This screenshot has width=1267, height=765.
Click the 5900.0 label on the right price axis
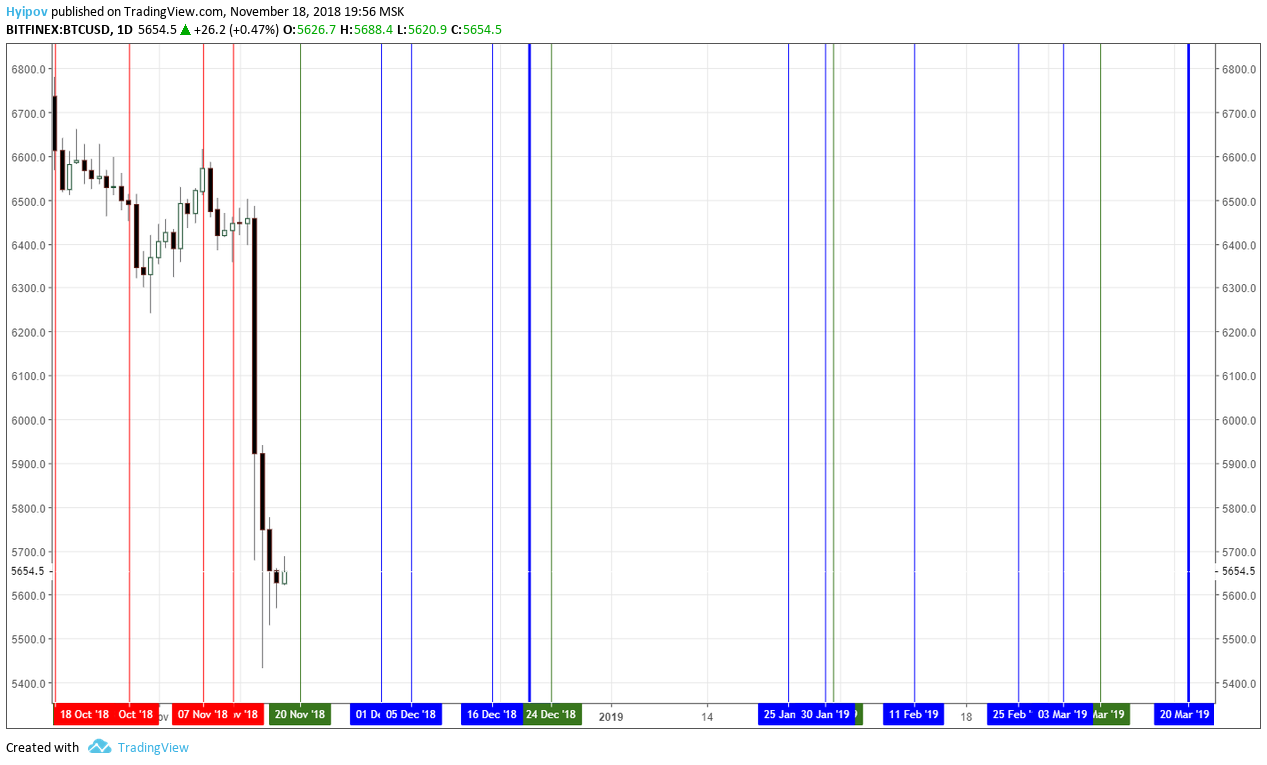(1240, 464)
